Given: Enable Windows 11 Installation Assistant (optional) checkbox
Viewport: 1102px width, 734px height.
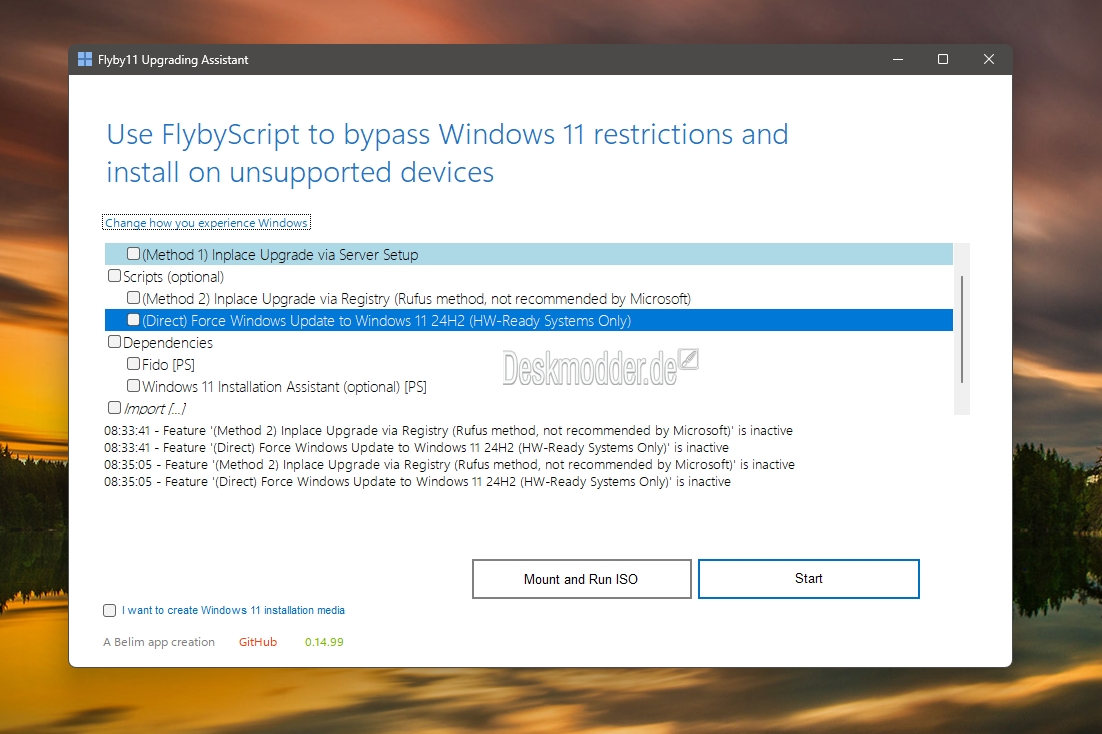Looking at the screenshot, I should point(134,385).
